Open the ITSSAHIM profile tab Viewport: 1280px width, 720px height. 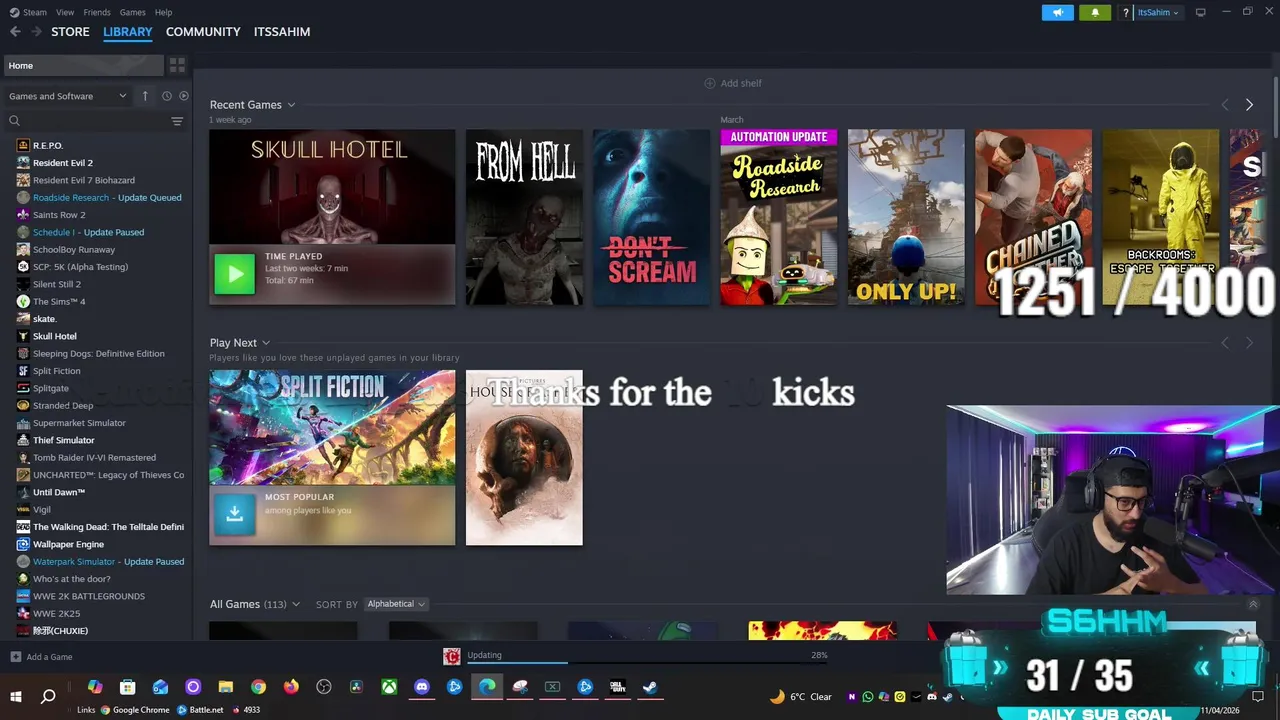[282, 32]
